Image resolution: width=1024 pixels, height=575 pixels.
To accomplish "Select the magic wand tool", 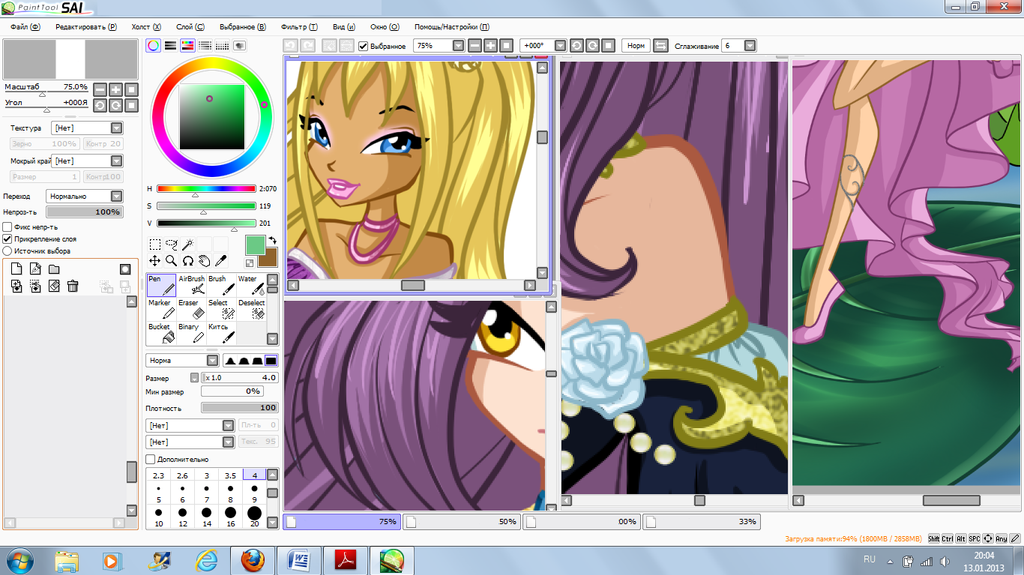I will pyautogui.click(x=187, y=244).
